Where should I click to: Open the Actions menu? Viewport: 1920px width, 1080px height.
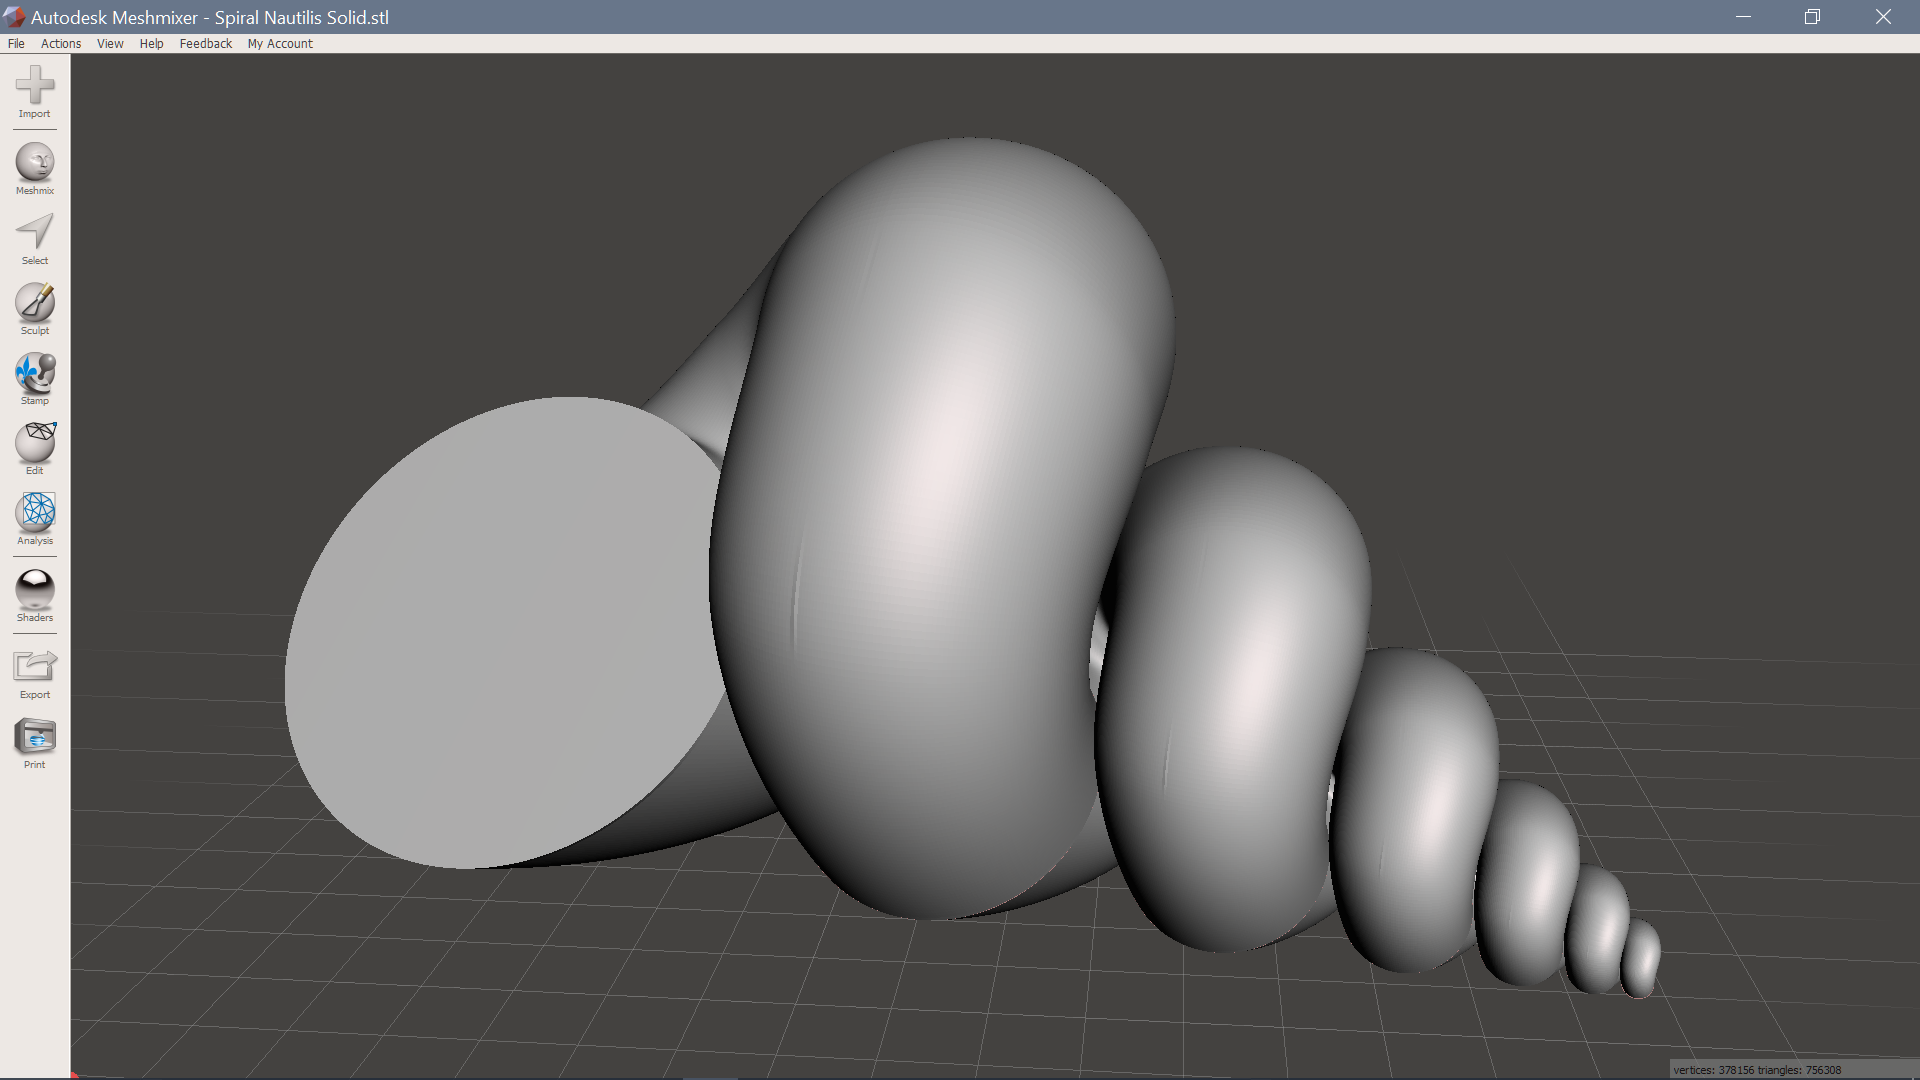[61, 43]
